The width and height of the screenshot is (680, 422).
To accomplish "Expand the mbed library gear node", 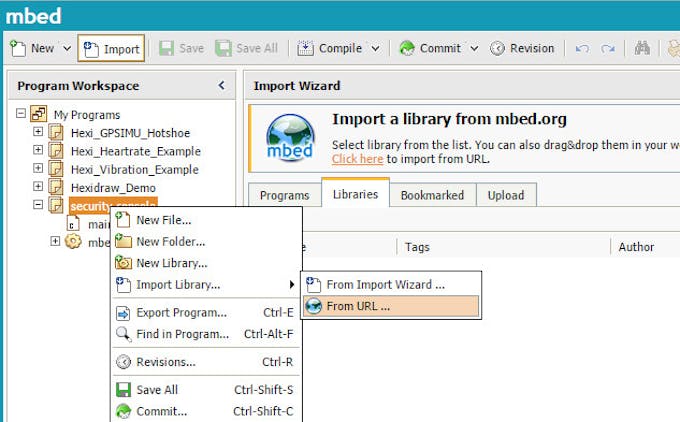I will [x=55, y=241].
